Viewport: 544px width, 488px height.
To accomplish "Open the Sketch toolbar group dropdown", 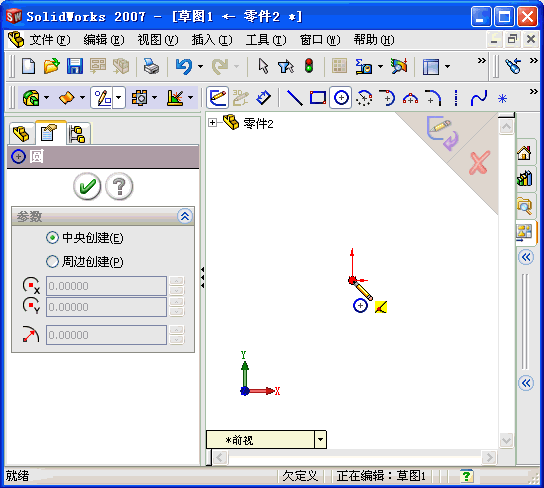I will click(118, 97).
